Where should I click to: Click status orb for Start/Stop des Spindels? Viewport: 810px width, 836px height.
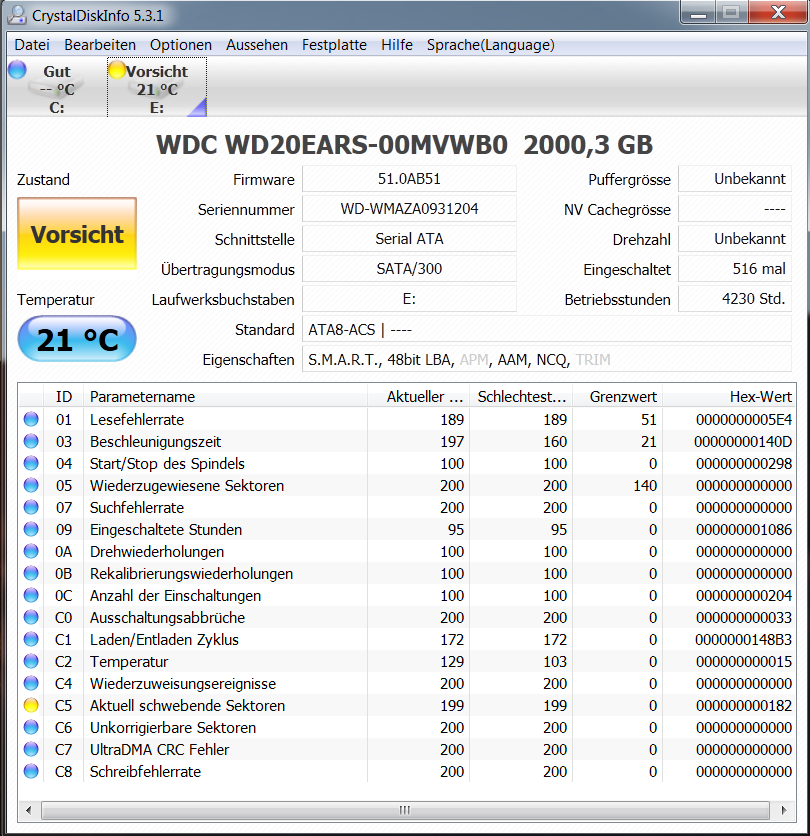pos(31,463)
